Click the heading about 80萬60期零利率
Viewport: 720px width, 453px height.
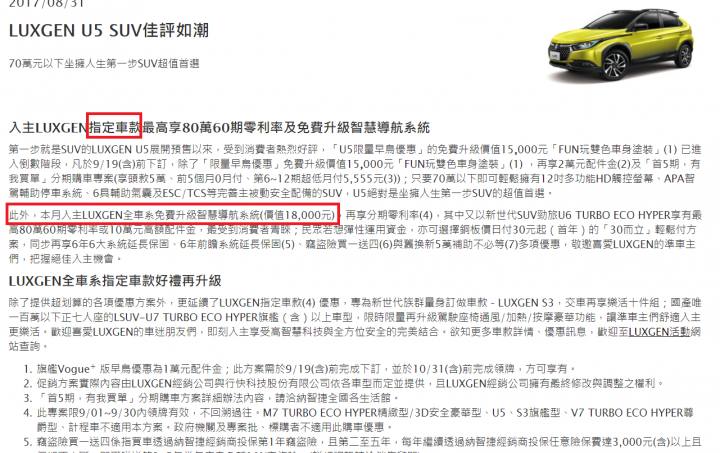(219, 128)
